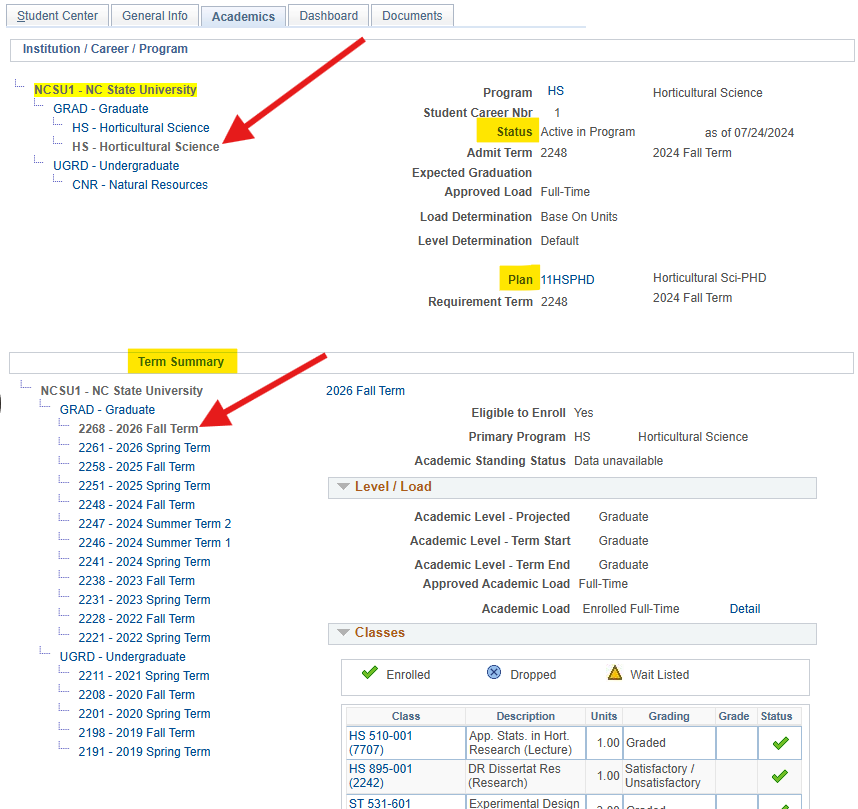Switch to the General Info tab
The image size is (858, 809).
pyautogui.click(x=155, y=16)
